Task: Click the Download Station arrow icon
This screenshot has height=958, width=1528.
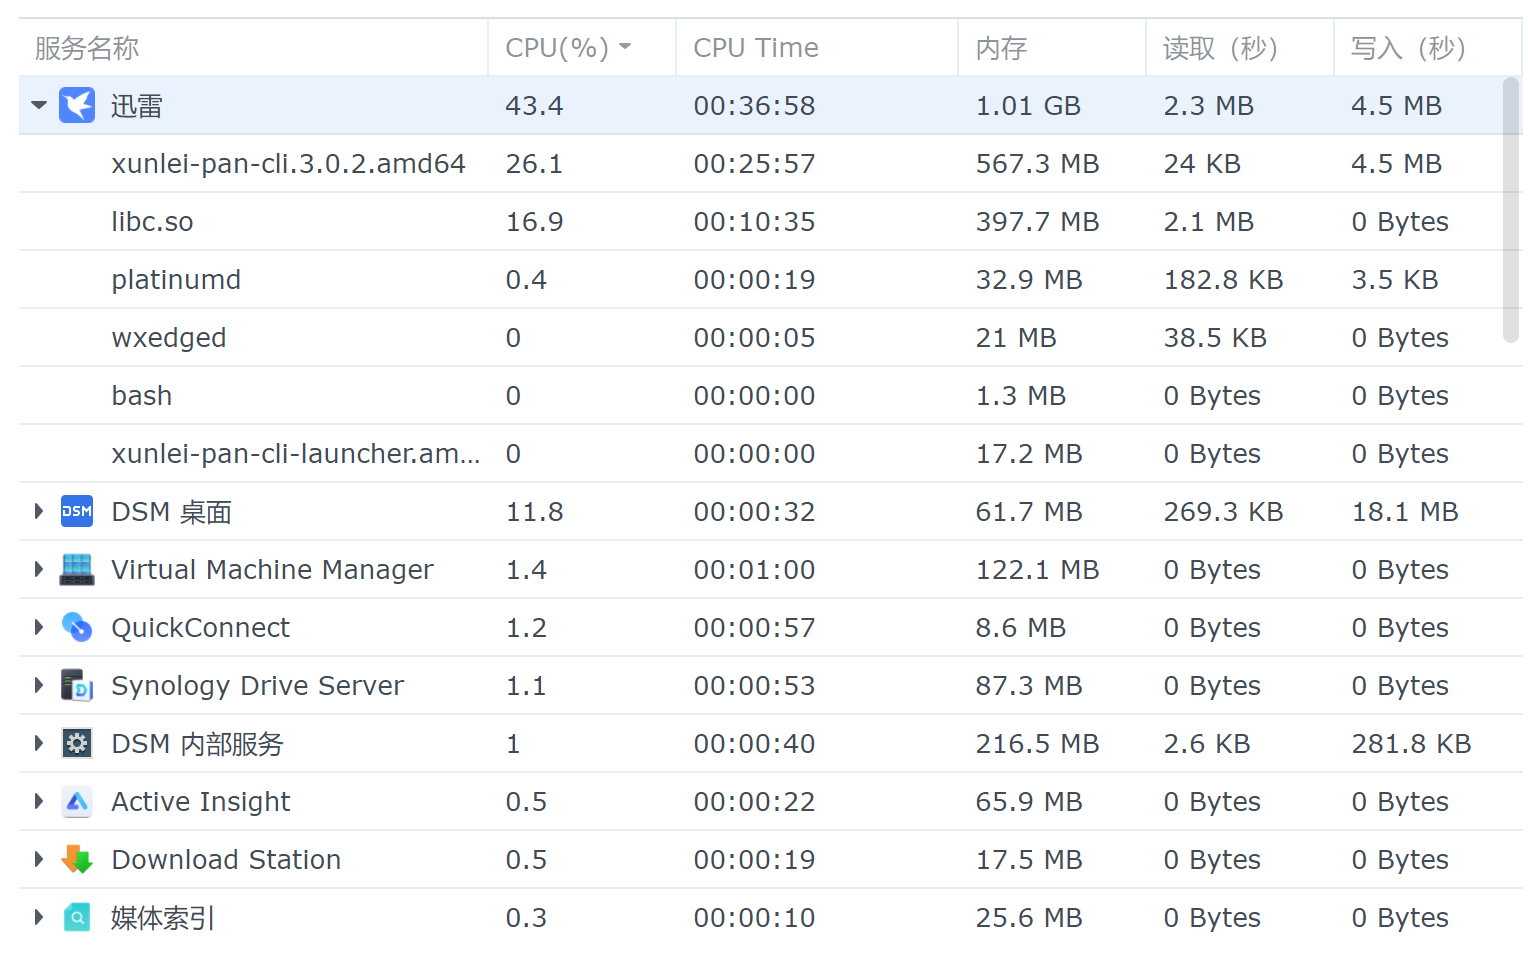Action: 77,859
